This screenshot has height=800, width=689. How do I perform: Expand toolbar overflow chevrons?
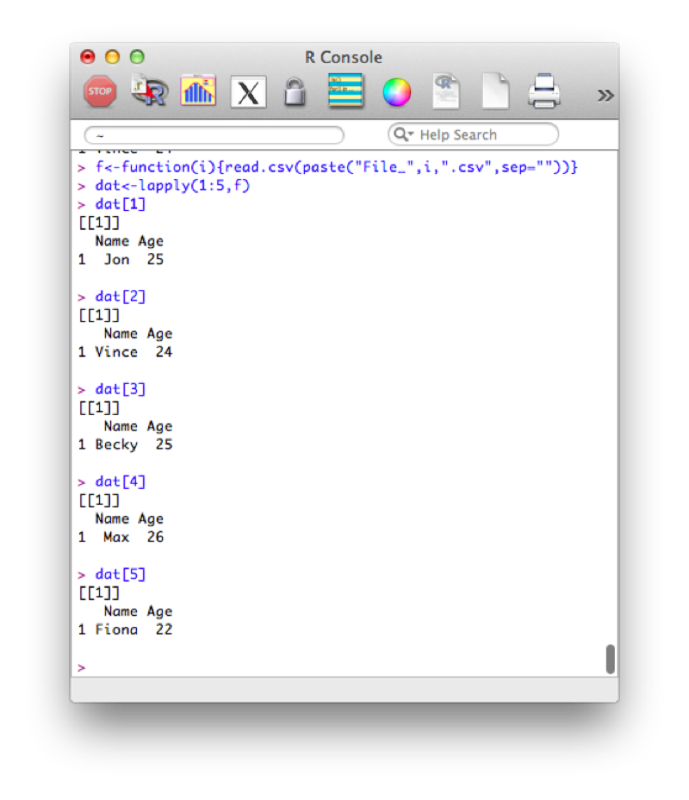[605, 95]
